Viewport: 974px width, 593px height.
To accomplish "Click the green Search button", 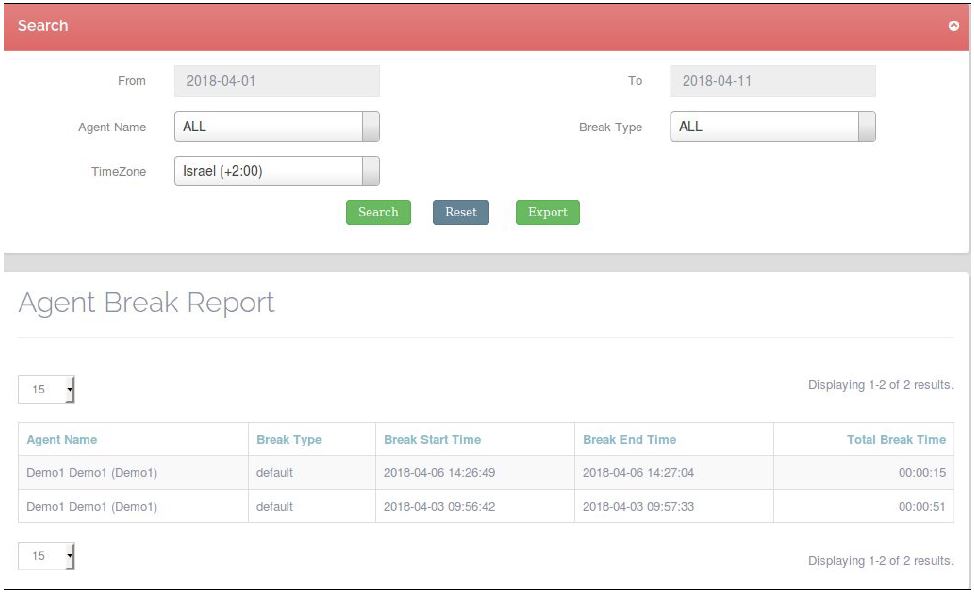I will tap(378, 212).
